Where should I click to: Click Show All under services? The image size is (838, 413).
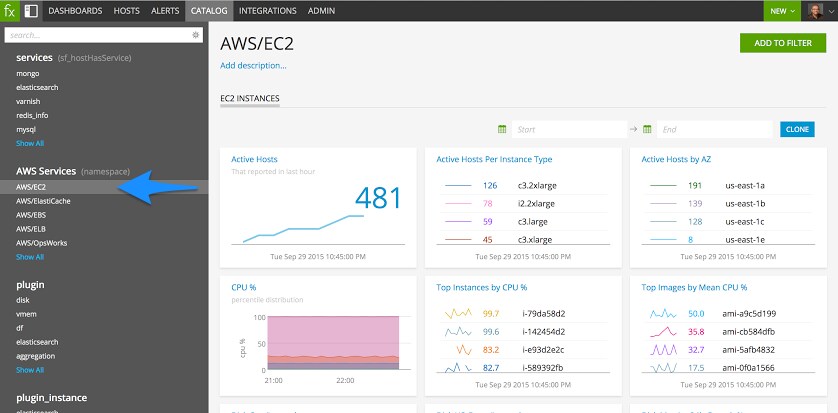30,143
